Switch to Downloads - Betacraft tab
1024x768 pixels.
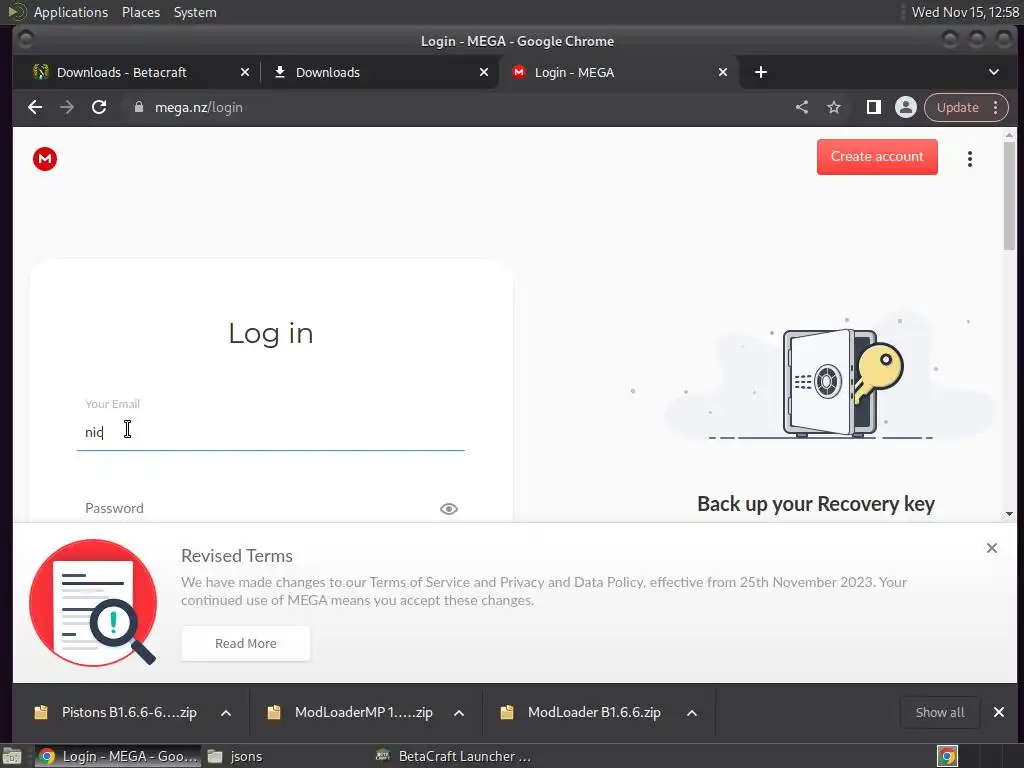(121, 72)
